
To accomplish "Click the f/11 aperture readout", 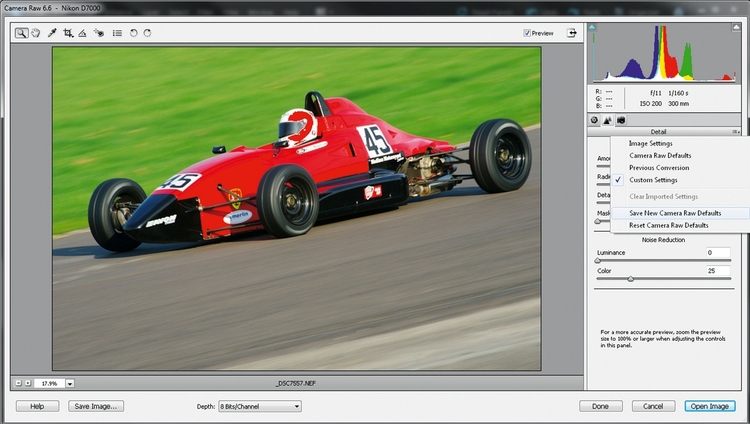I will click(x=656, y=93).
